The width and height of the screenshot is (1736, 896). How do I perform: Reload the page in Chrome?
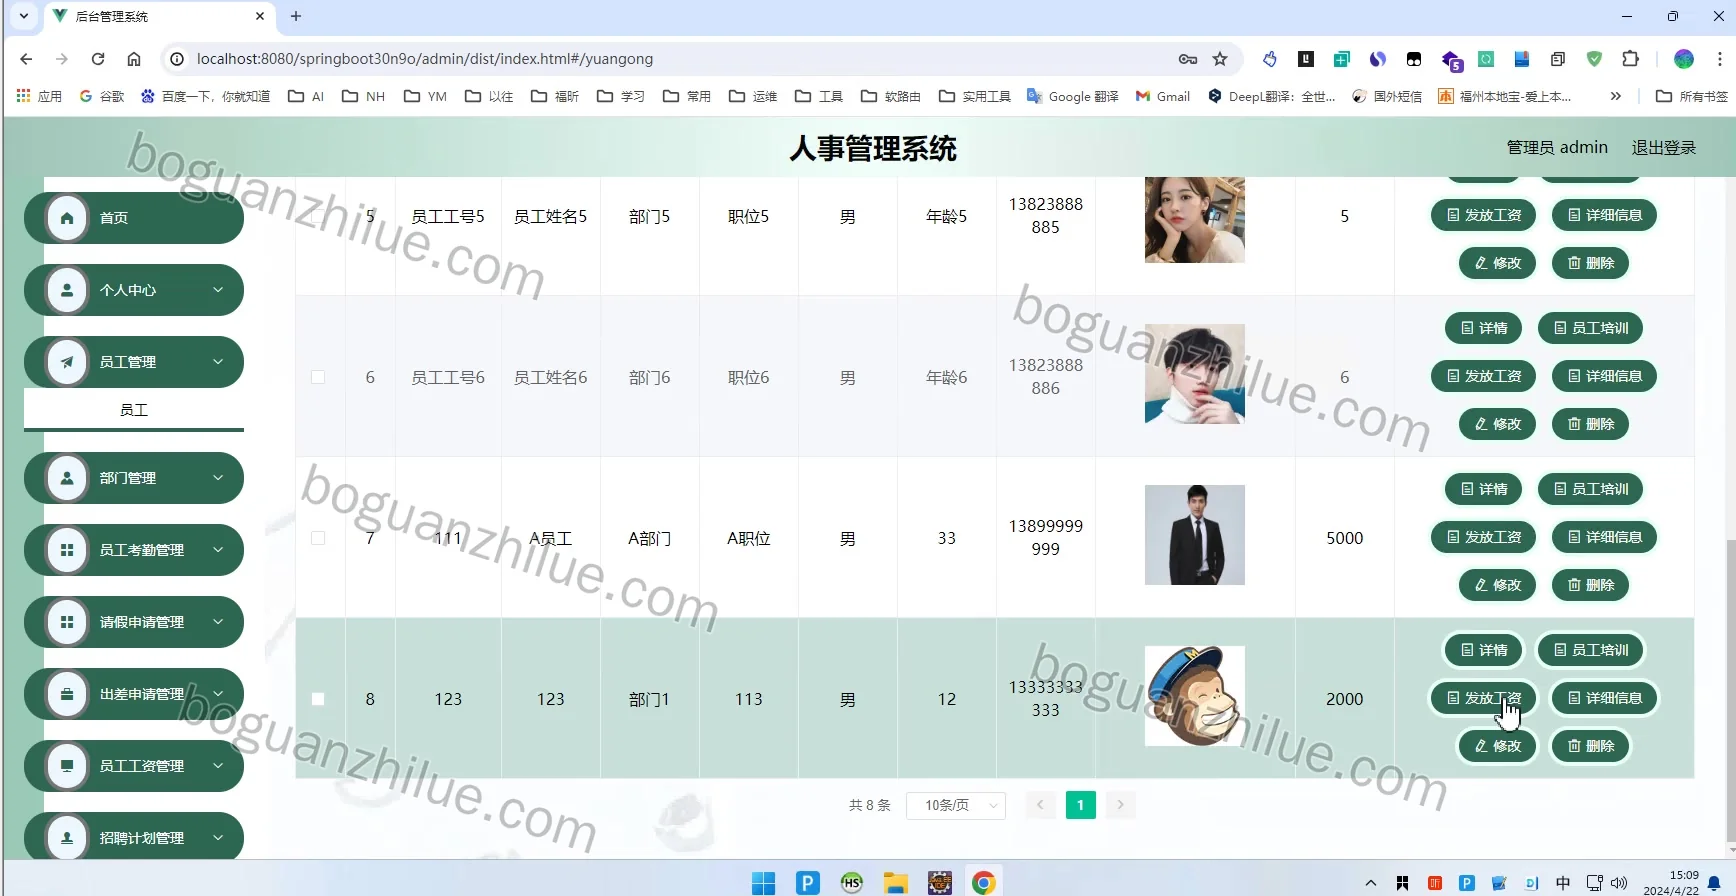pos(98,59)
